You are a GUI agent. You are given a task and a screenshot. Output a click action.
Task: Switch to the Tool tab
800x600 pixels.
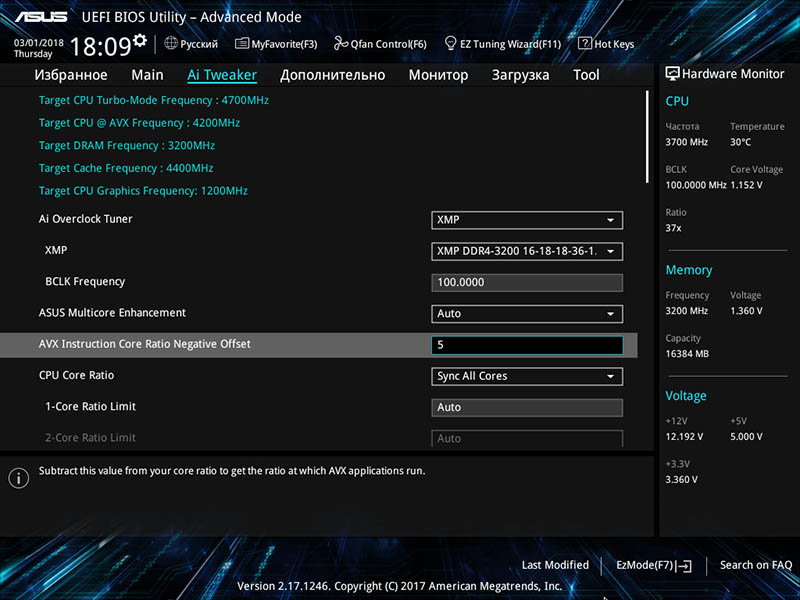point(586,75)
